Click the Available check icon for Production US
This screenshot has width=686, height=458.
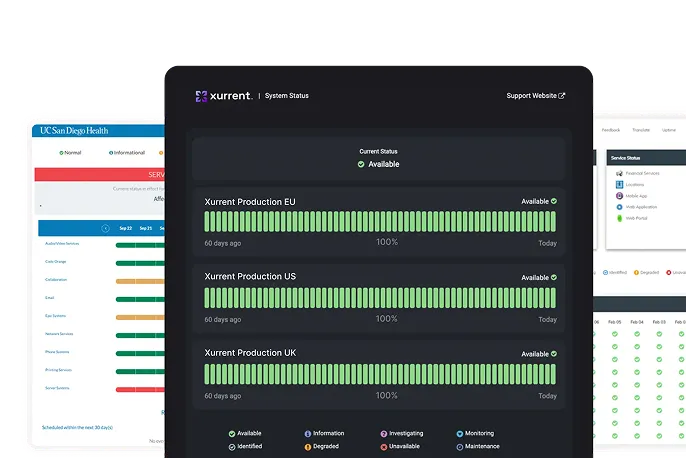tap(554, 277)
